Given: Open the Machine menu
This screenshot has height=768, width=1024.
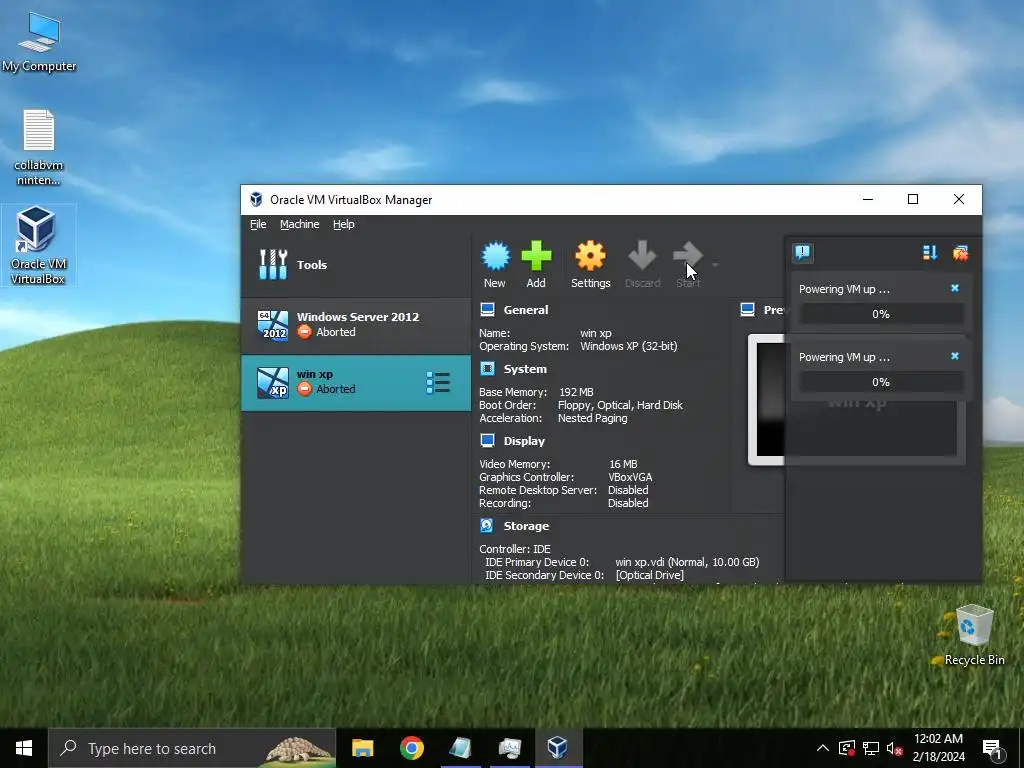Looking at the screenshot, I should [300, 224].
